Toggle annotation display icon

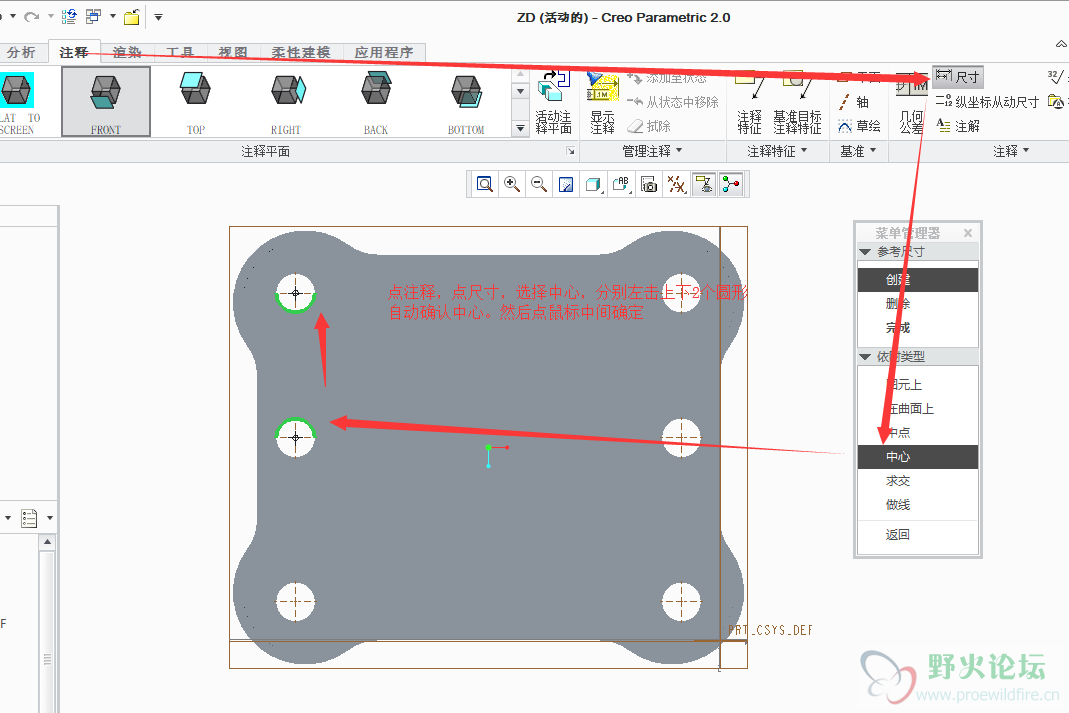click(704, 184)
